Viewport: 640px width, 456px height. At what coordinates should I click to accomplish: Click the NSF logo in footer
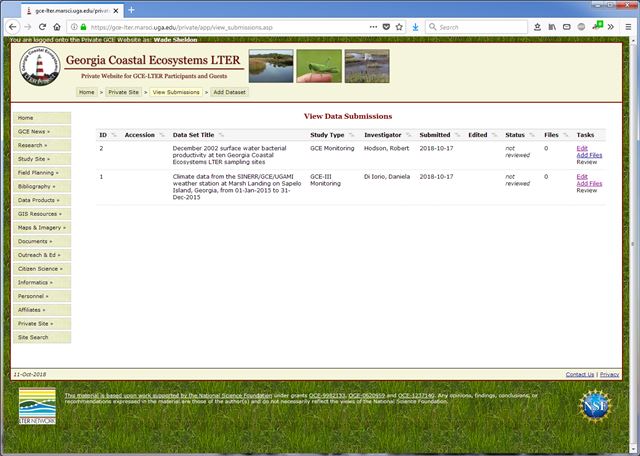[x=596, y=407]
